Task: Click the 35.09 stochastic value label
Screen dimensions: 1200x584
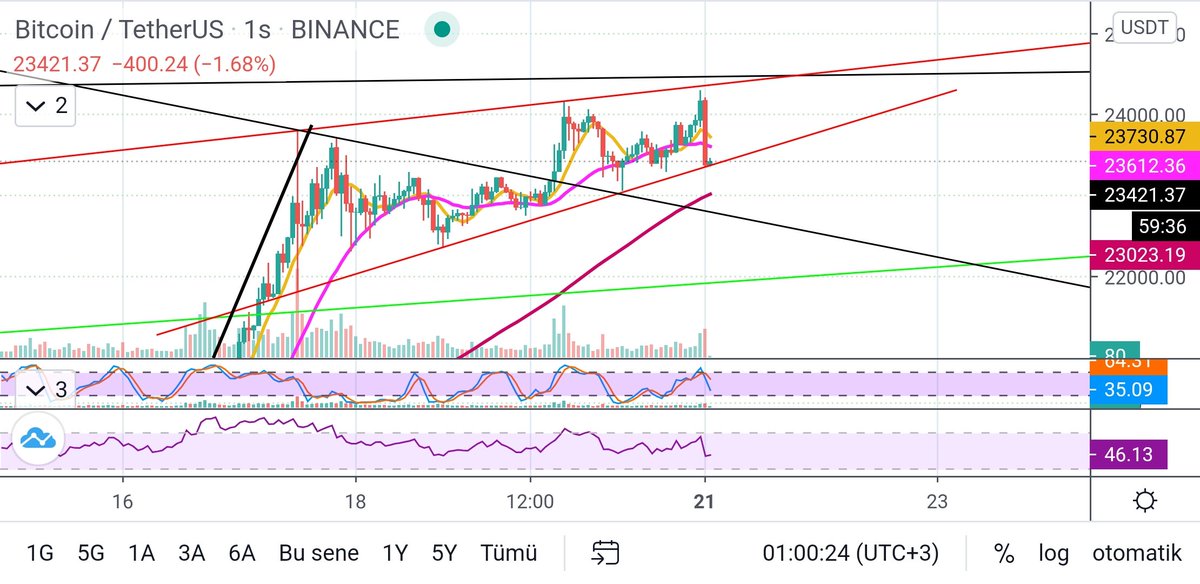Action: point(1129,390)
